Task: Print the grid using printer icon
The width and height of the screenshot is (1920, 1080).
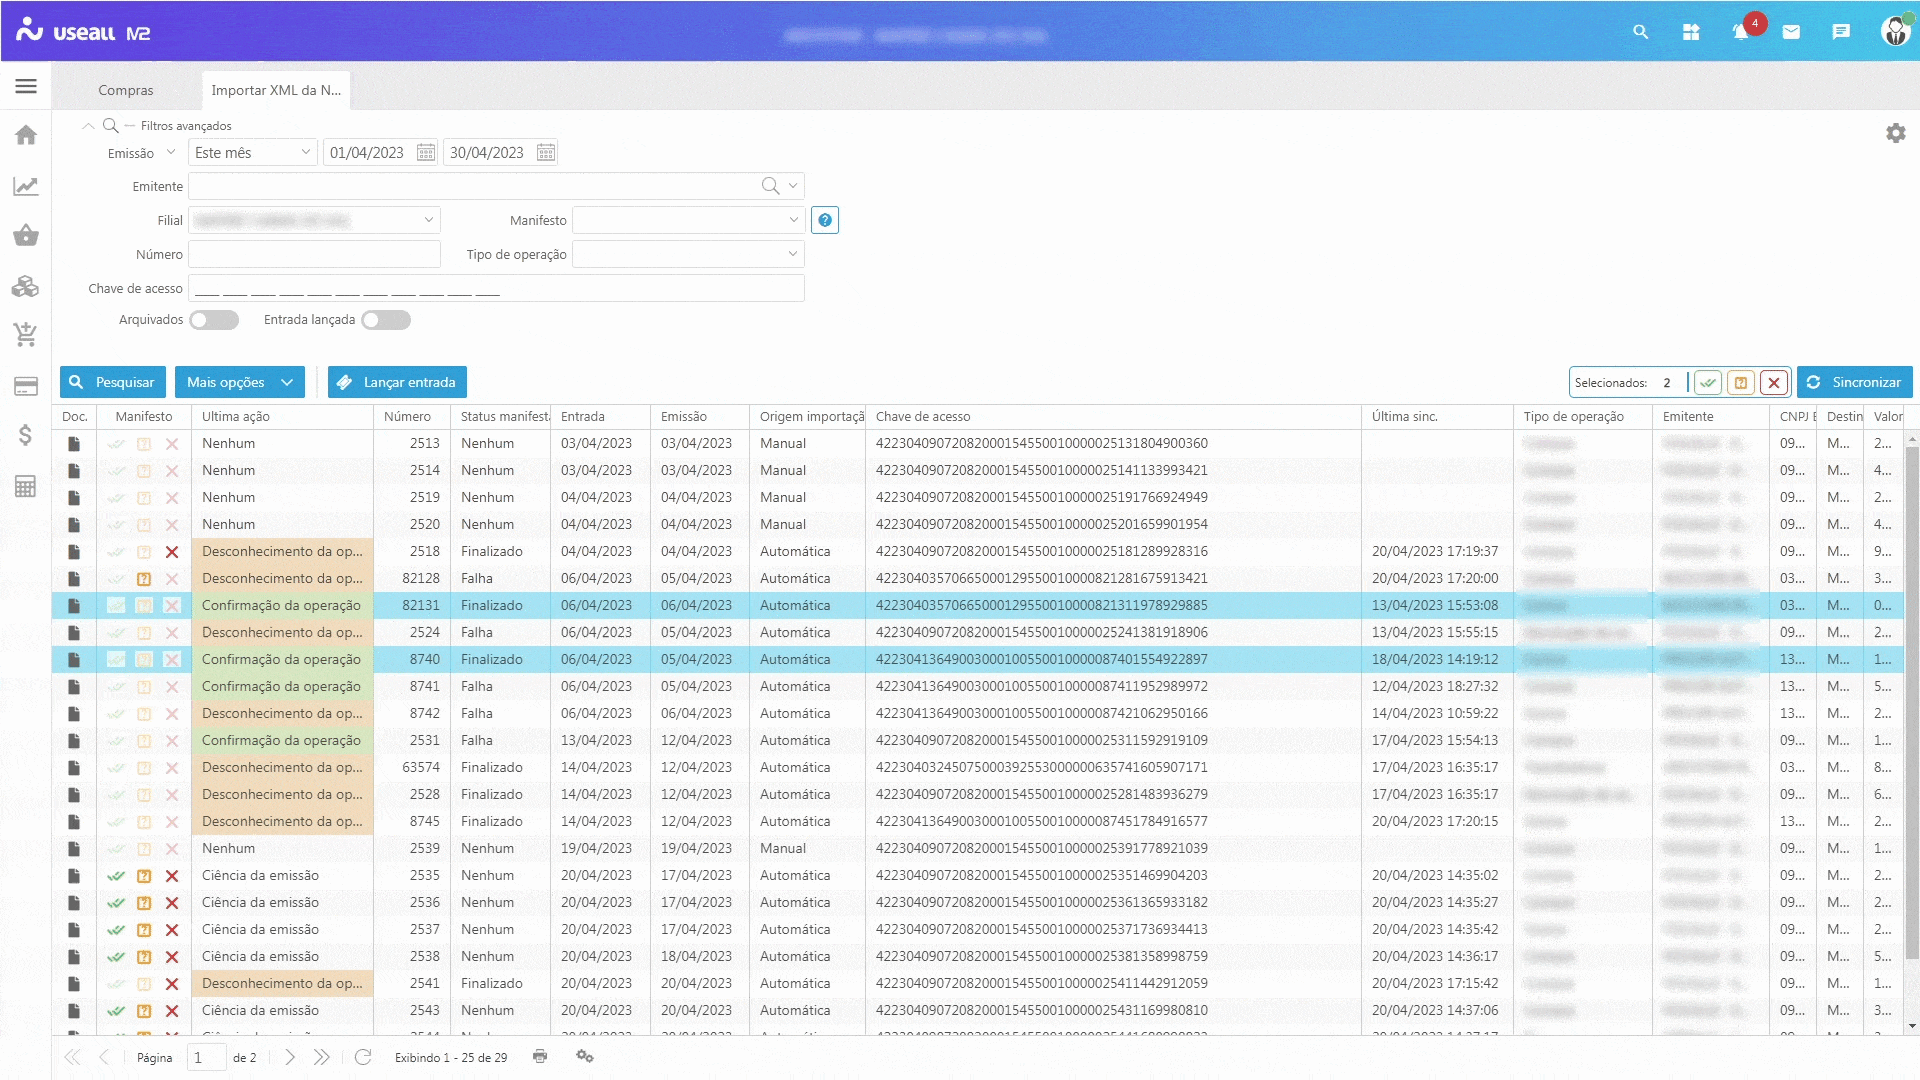Action: pos(540,1056)
